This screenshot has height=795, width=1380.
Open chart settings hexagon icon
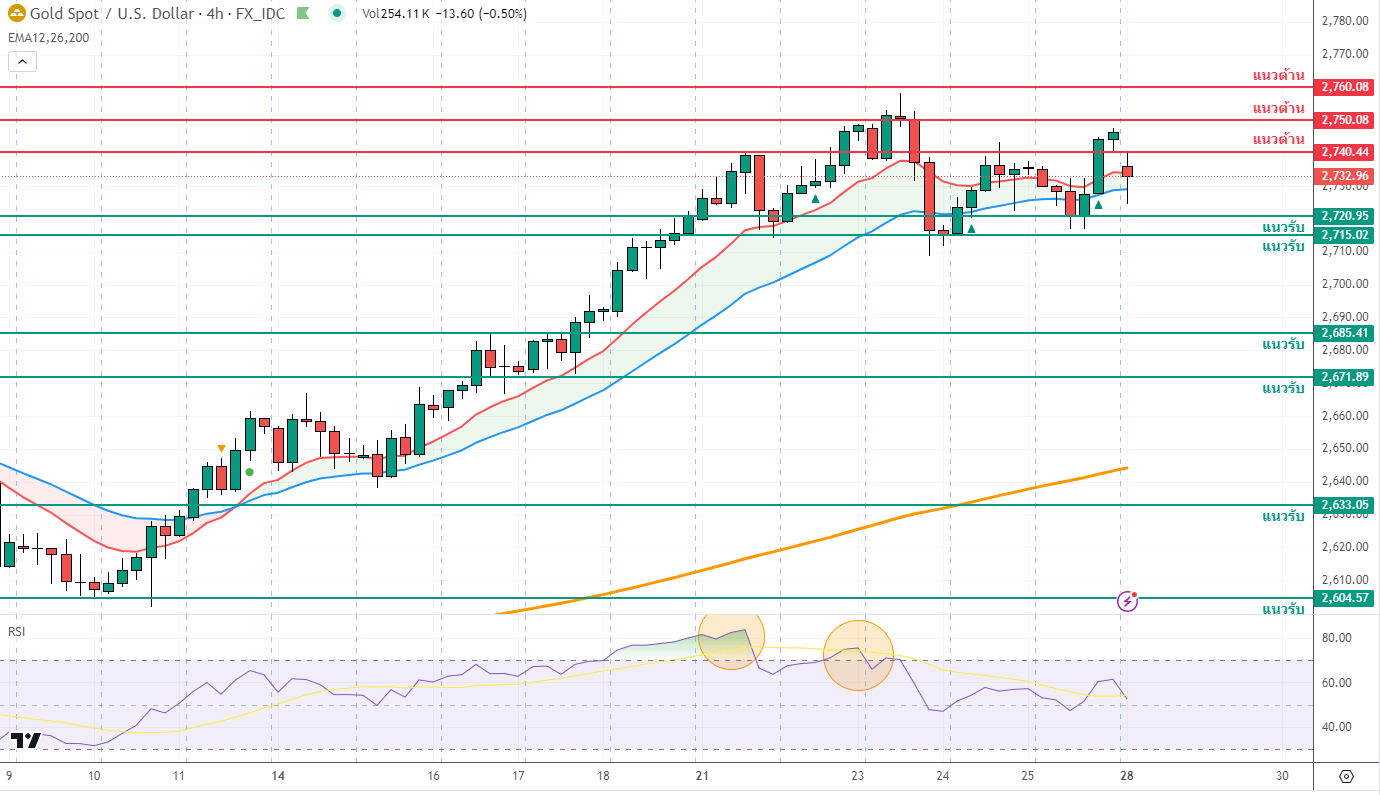click(1345, 777)
